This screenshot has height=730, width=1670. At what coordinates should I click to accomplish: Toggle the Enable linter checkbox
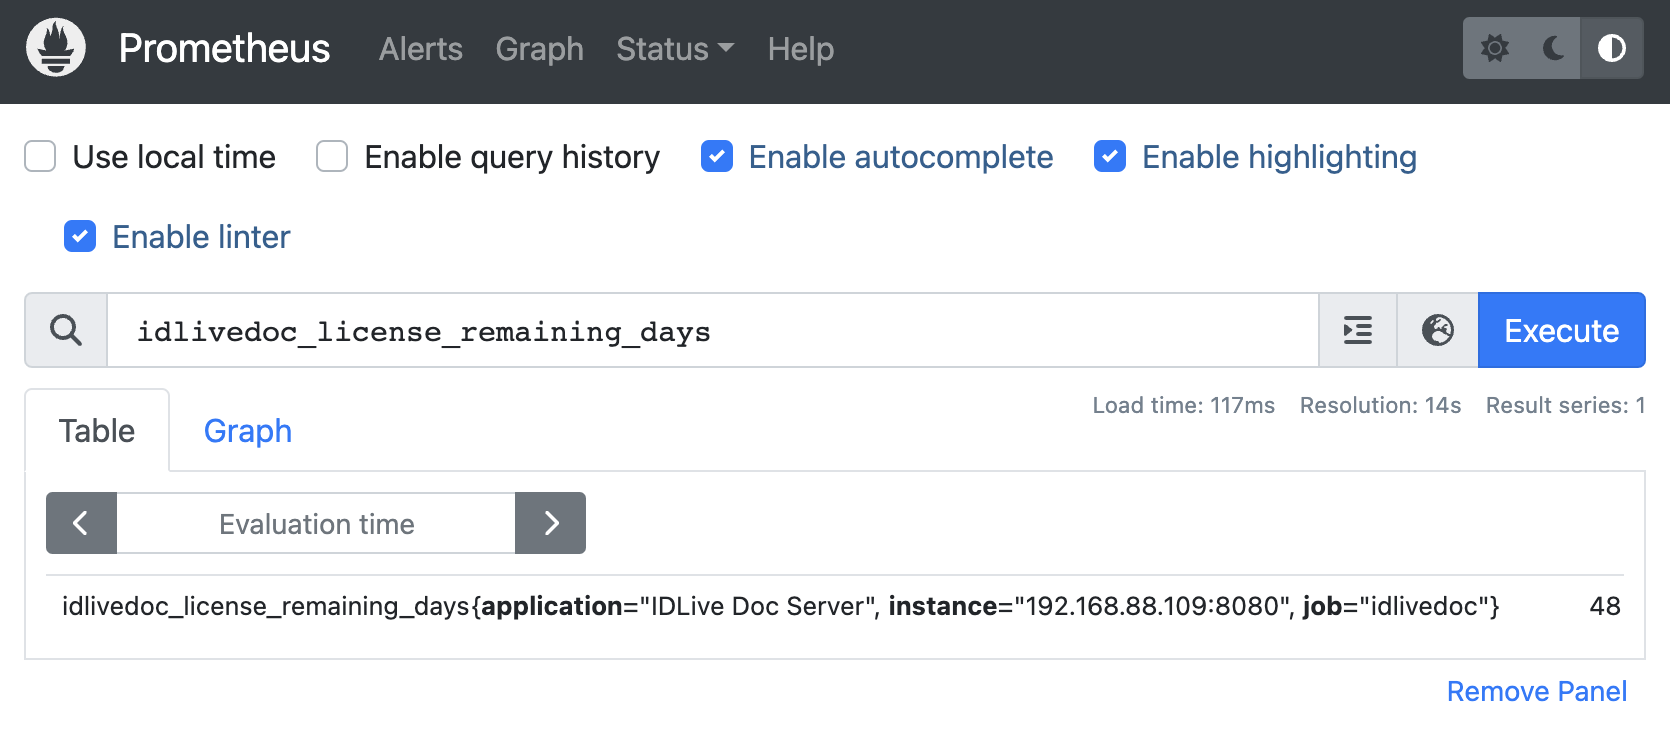pyautogui.click(x=80, y=237)
